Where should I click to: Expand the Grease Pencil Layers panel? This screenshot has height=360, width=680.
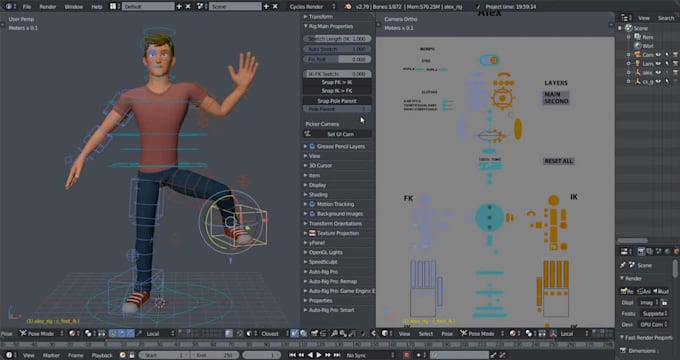(x=340, y=147)
